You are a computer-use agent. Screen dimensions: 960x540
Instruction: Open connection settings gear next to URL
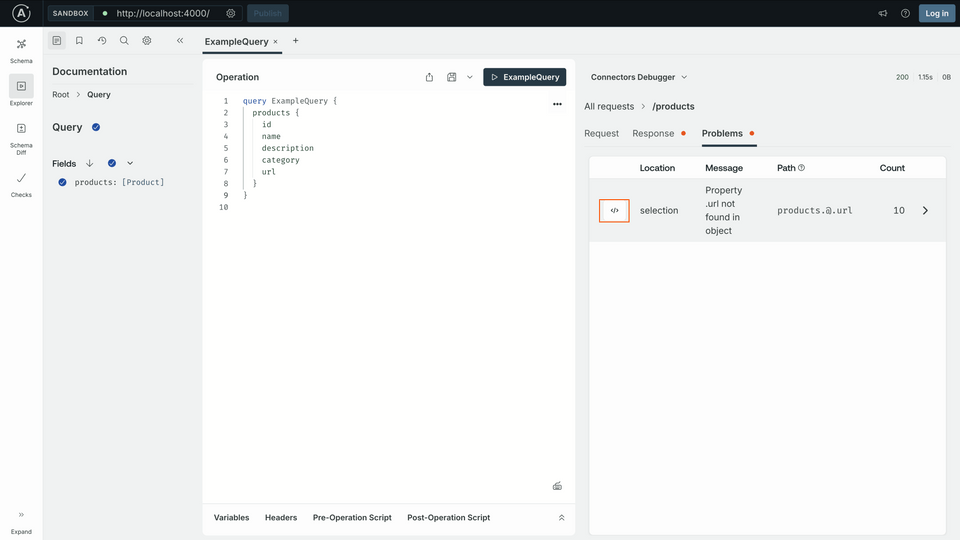pos(231,14)
